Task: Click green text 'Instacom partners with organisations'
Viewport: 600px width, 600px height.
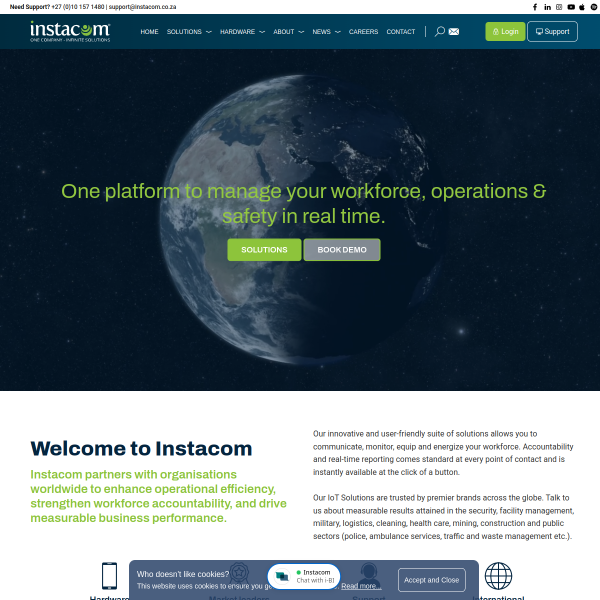Action: (x=158, y=496)
